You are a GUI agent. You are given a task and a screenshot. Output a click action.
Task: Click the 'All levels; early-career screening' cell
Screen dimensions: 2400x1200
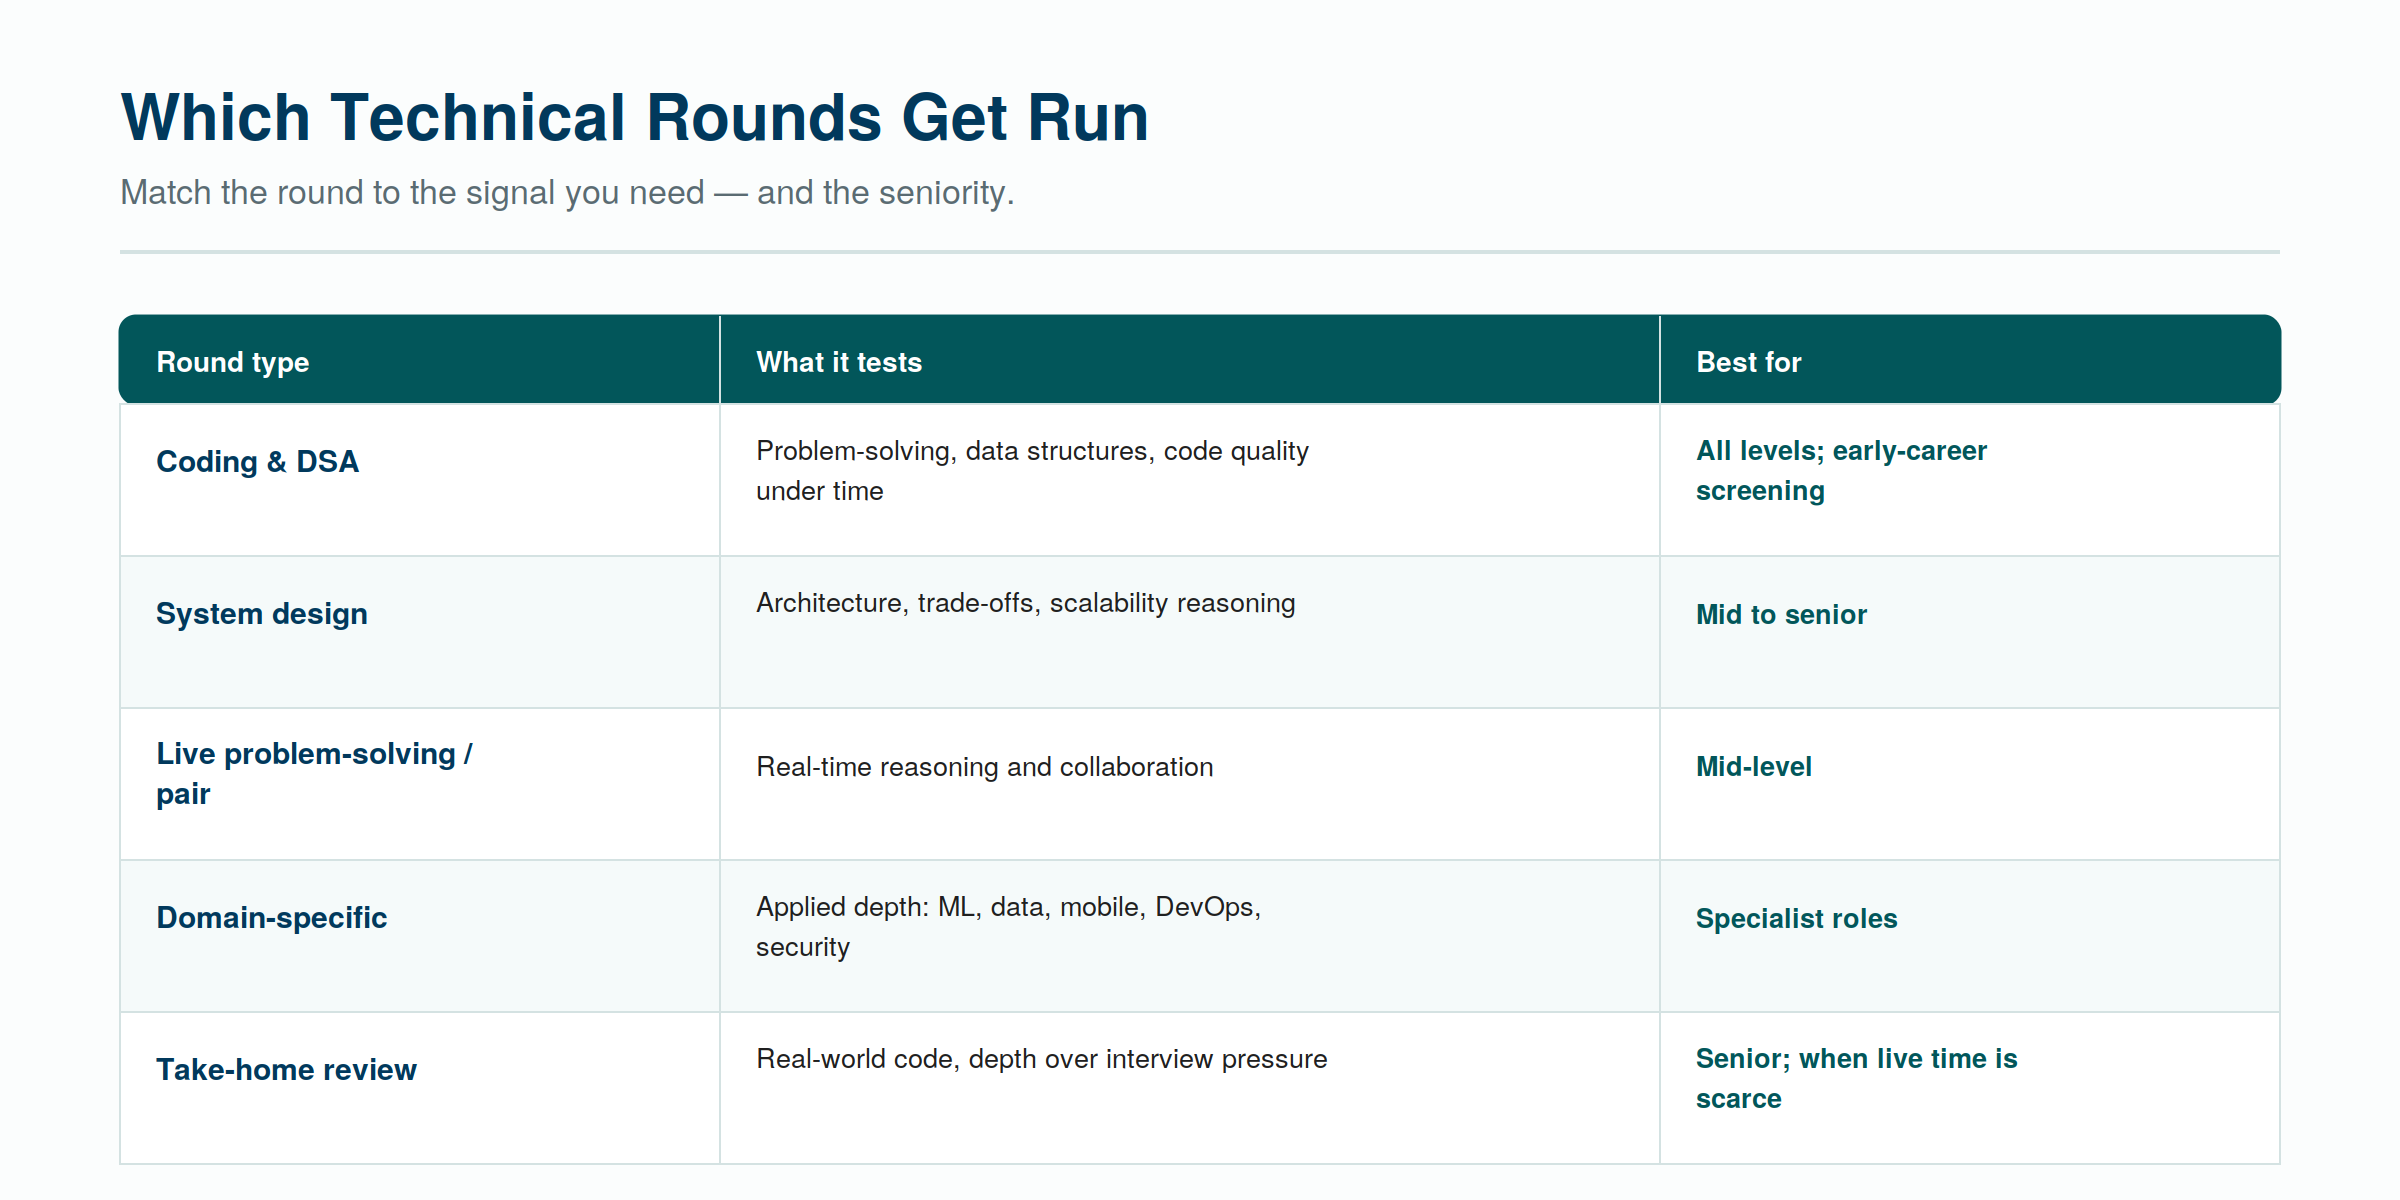(1841, 471)
